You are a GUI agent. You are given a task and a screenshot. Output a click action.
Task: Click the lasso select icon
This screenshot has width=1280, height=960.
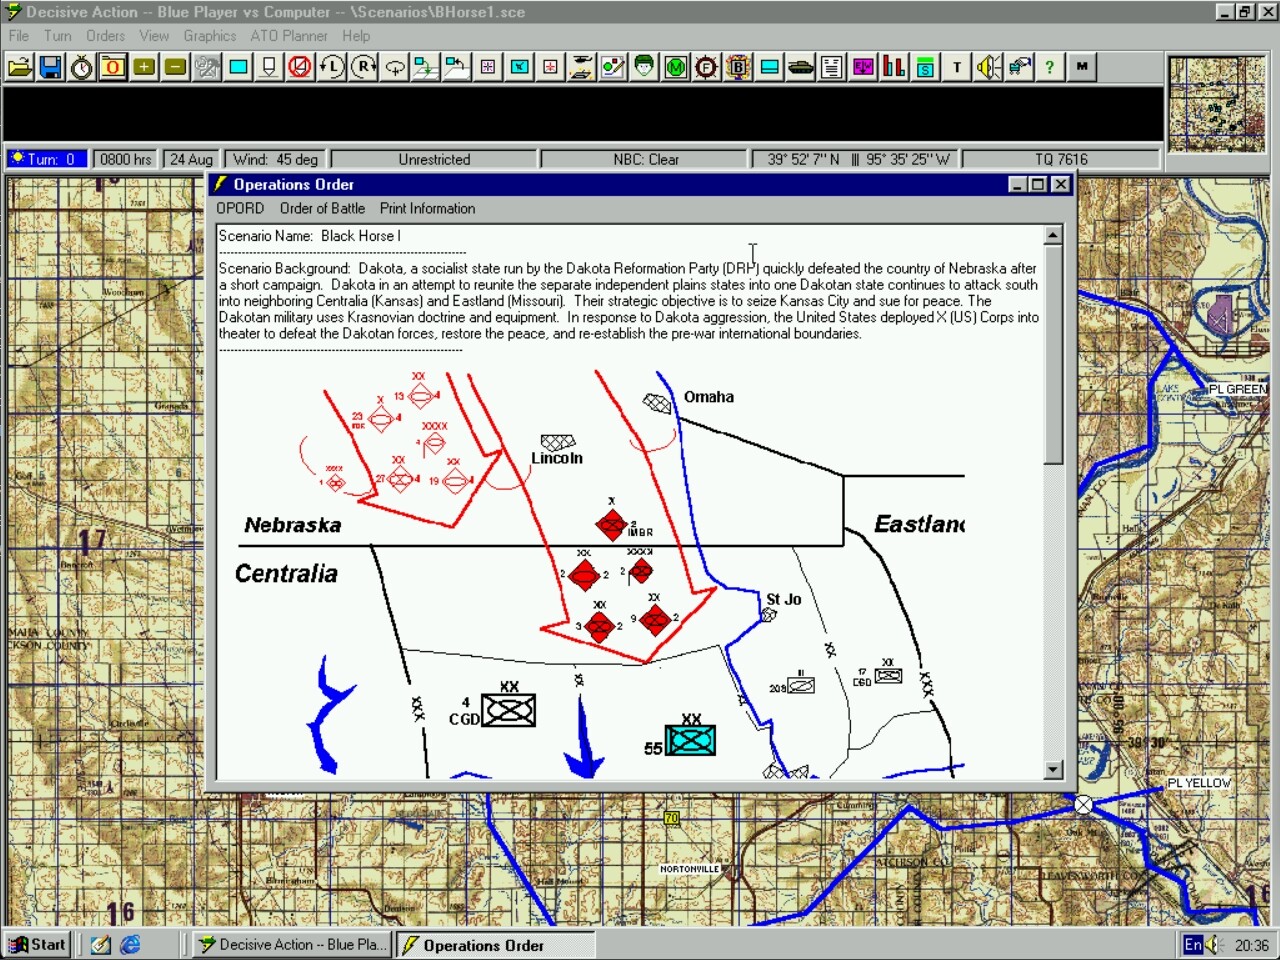(395, 67)
